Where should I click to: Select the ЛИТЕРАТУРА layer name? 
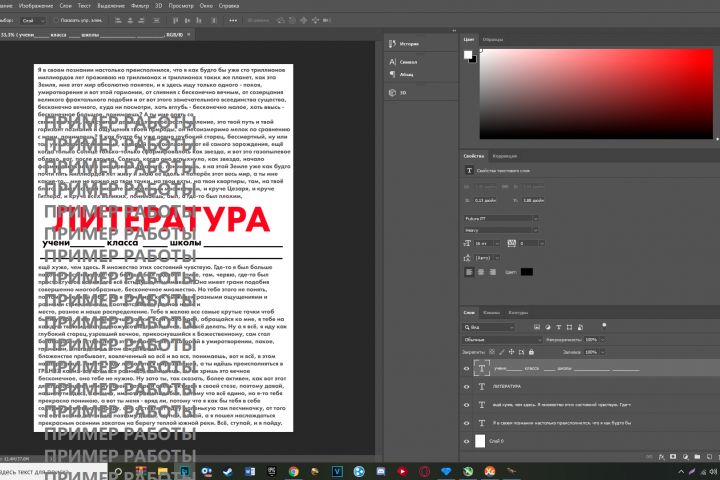pos(508,385)
